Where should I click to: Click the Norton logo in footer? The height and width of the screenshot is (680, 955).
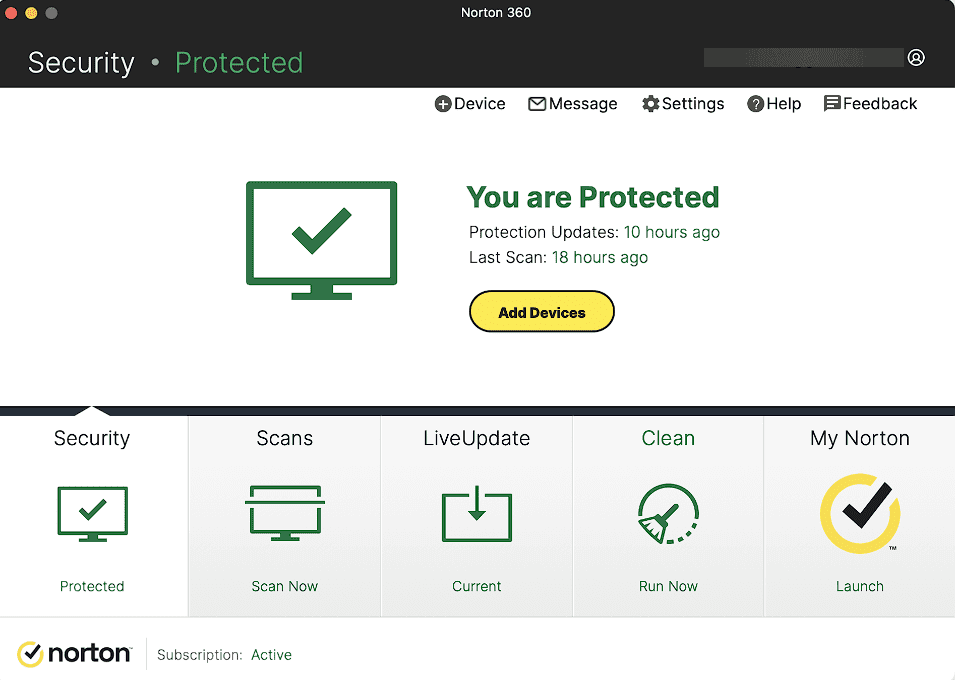74,654
